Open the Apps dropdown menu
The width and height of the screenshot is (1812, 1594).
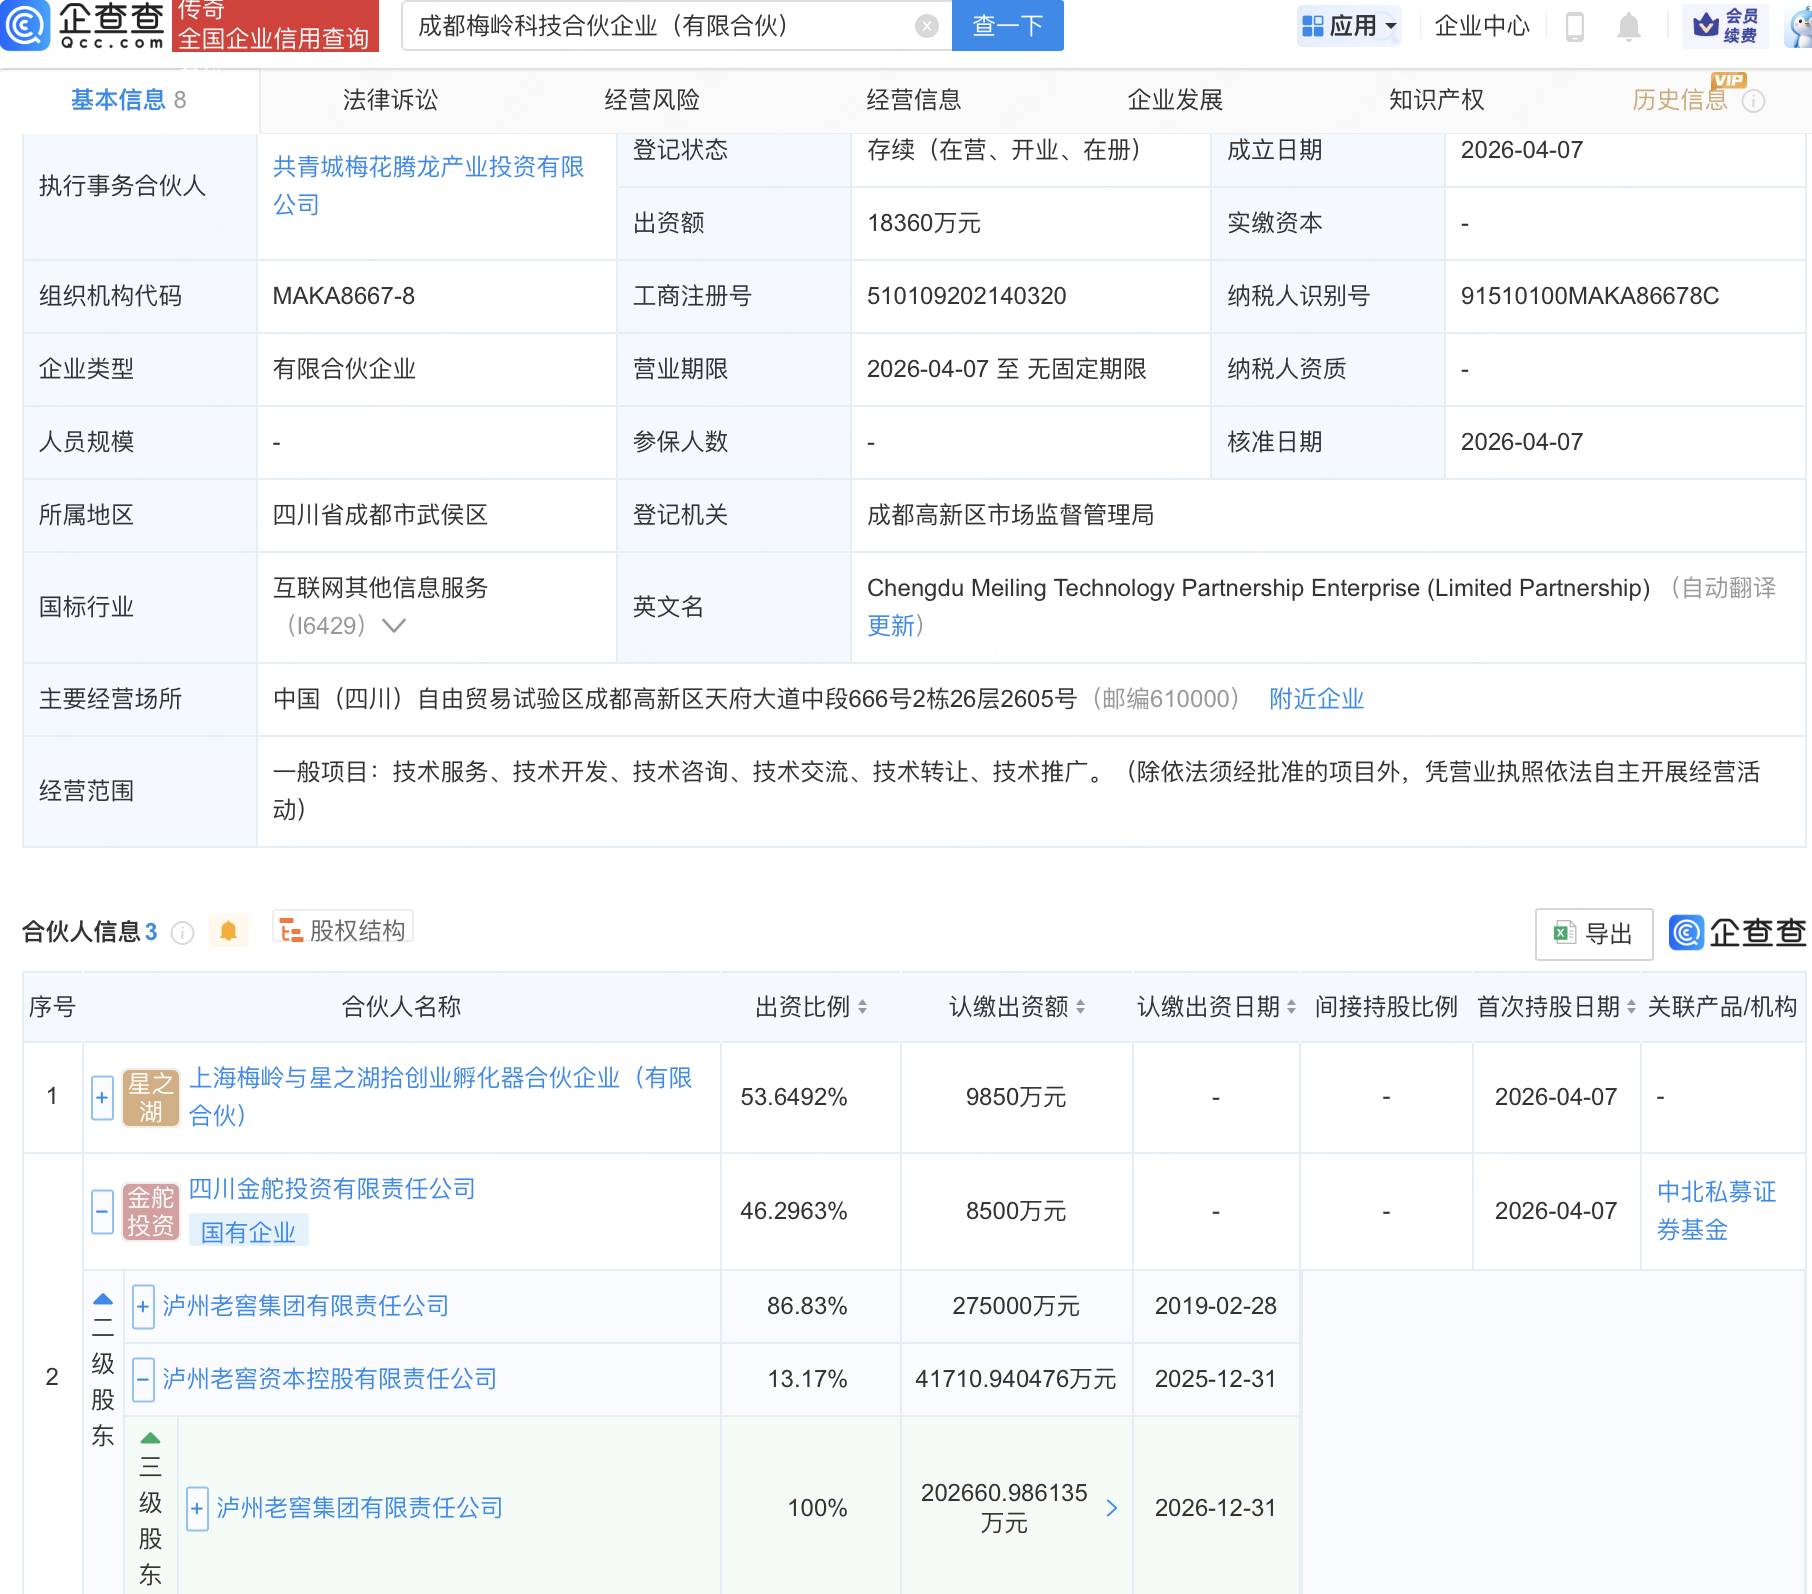pyautogui.click(x=1349, y=26)
